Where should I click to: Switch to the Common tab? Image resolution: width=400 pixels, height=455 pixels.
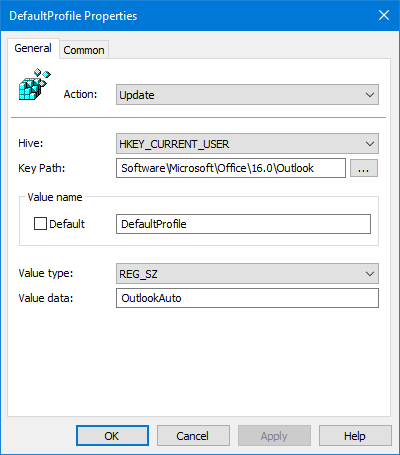tap(84, 50)
